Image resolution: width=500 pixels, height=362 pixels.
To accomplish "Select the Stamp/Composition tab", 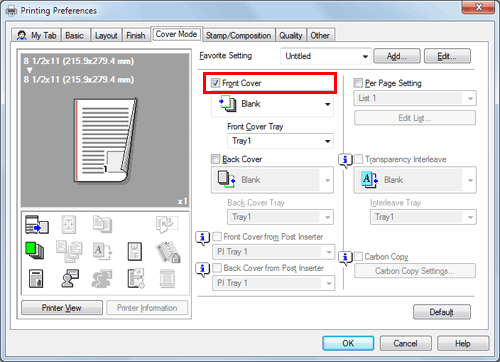I will point(238,35).
